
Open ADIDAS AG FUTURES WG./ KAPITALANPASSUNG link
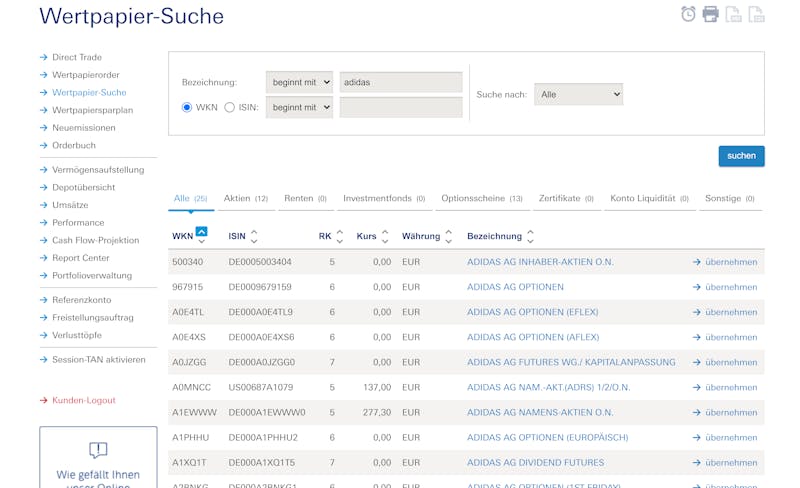point(571,362)
